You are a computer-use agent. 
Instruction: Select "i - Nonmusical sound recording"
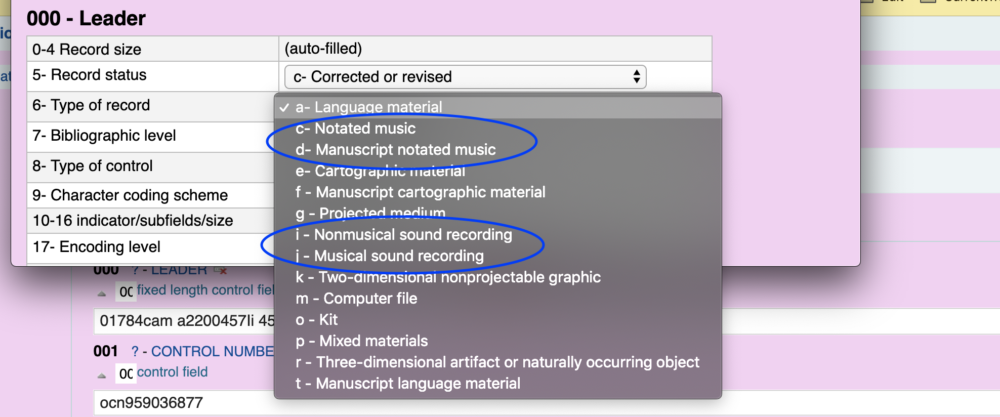click(404, 235)
